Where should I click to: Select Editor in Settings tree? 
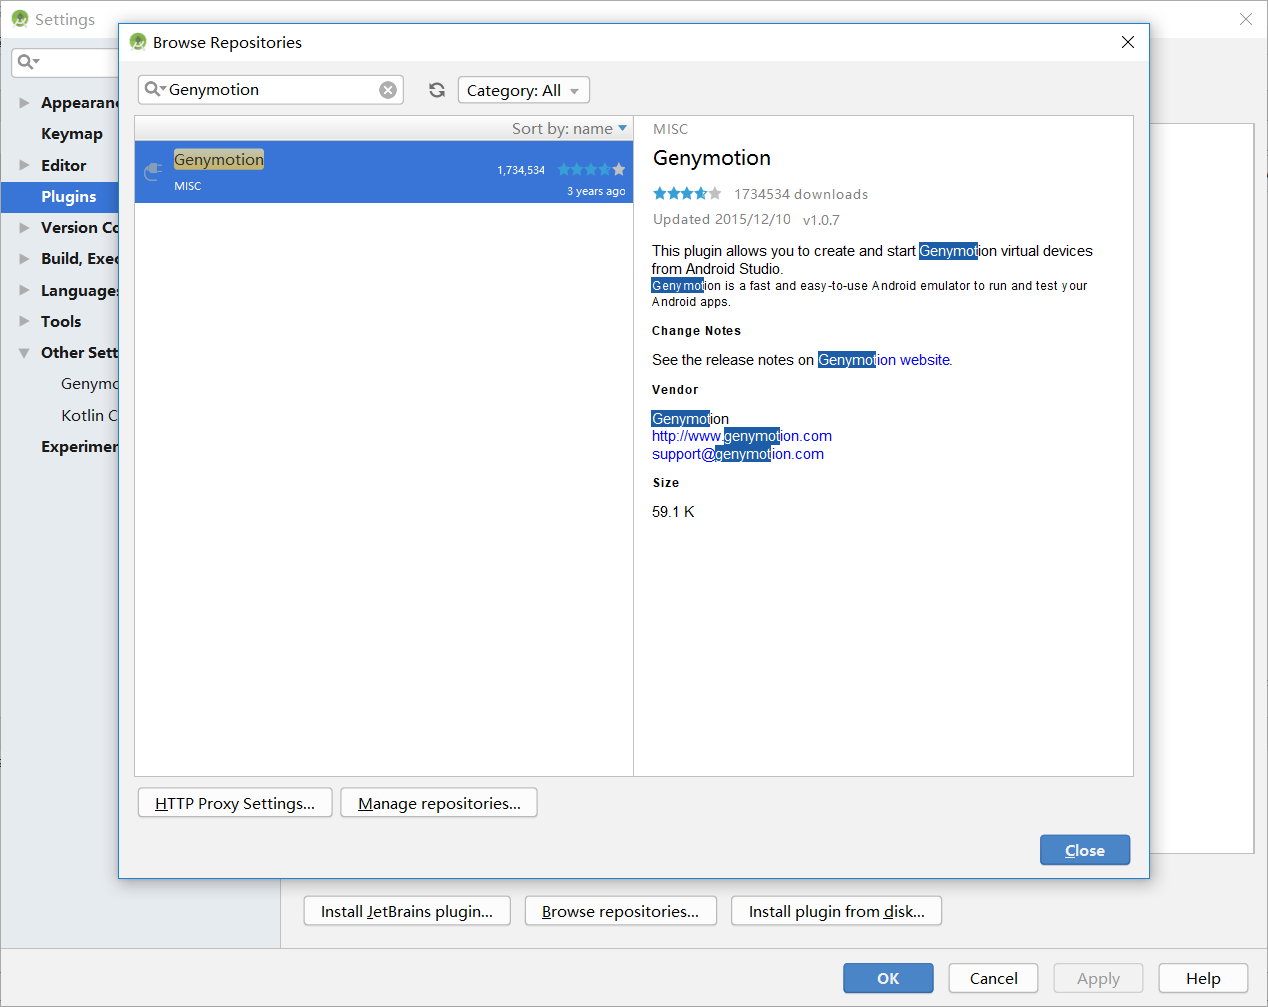(x=64, y=165)
